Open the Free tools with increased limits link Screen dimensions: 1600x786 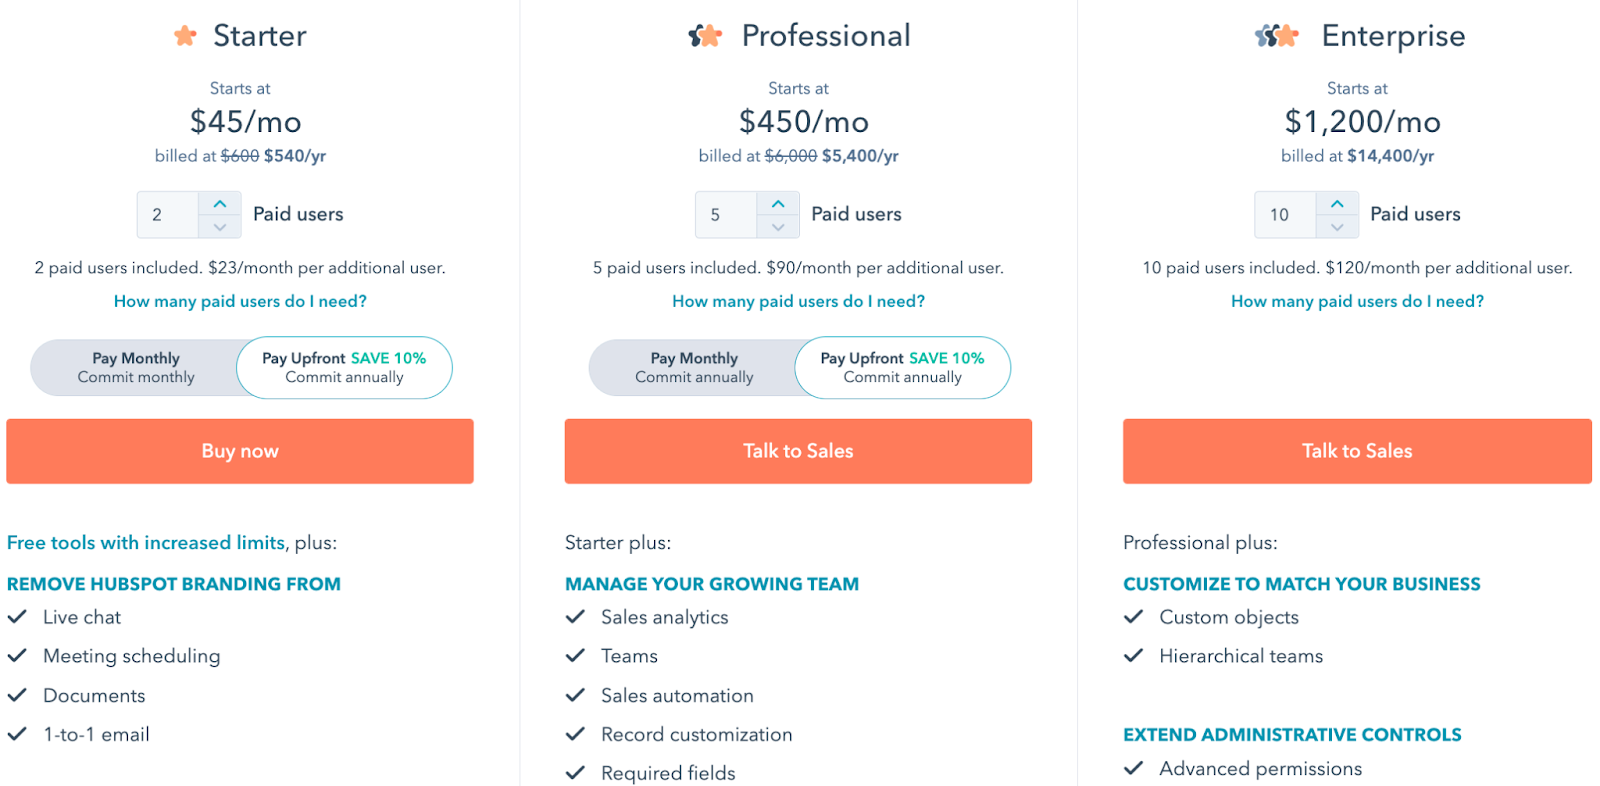(146, 542)
